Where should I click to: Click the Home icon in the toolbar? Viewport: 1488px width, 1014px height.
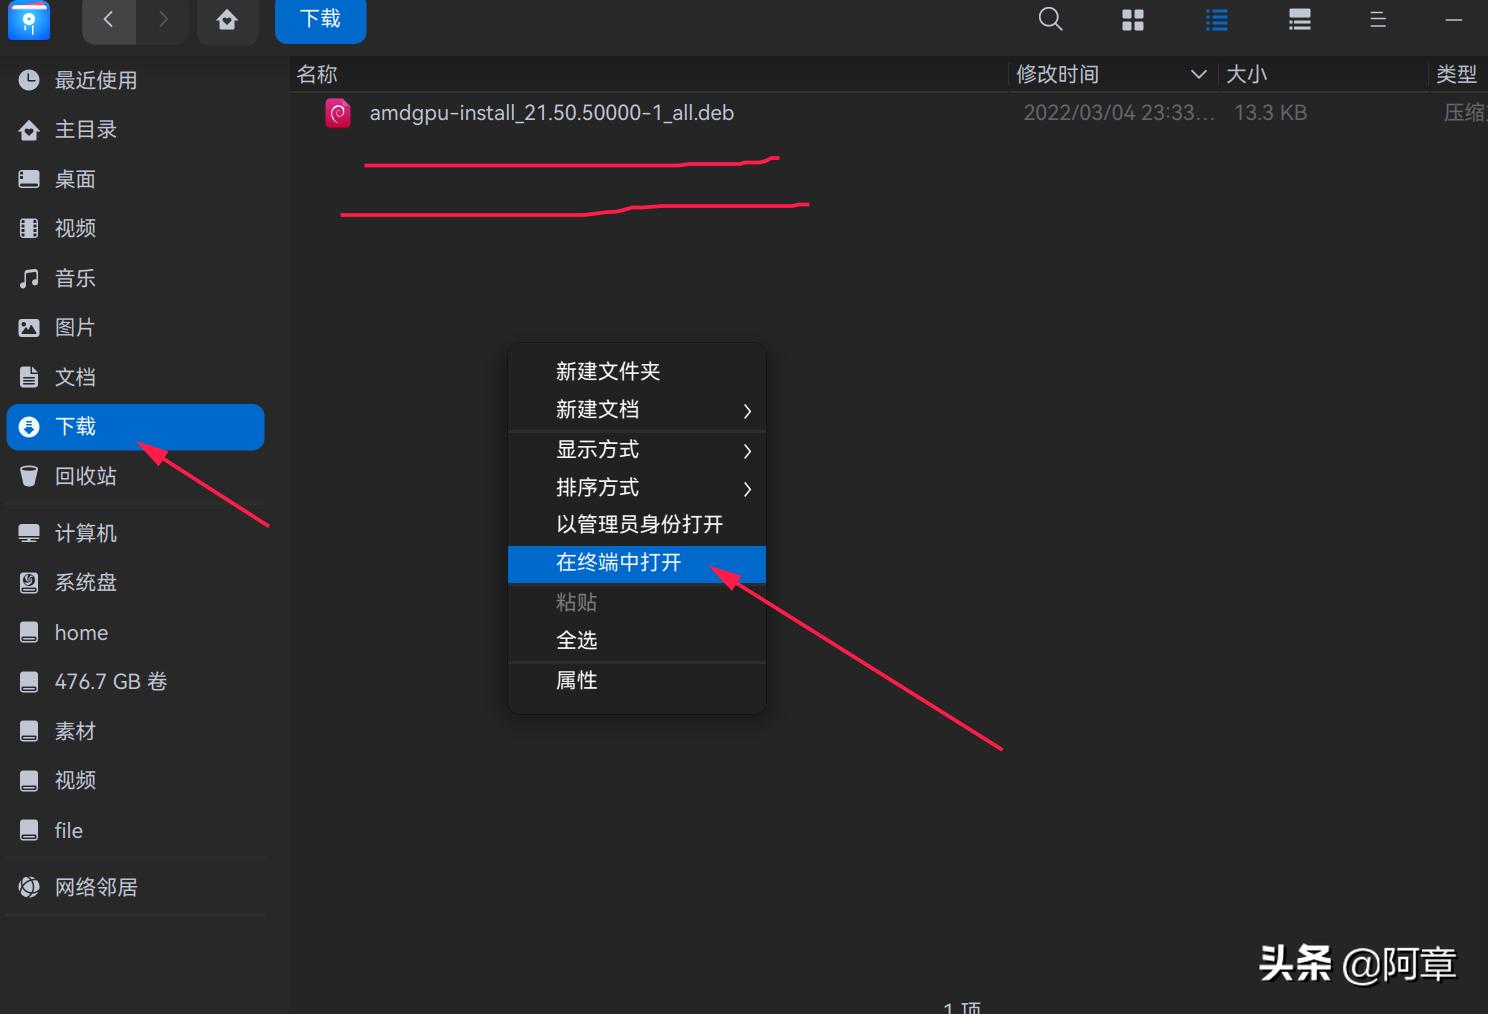(x=228, y=19)
